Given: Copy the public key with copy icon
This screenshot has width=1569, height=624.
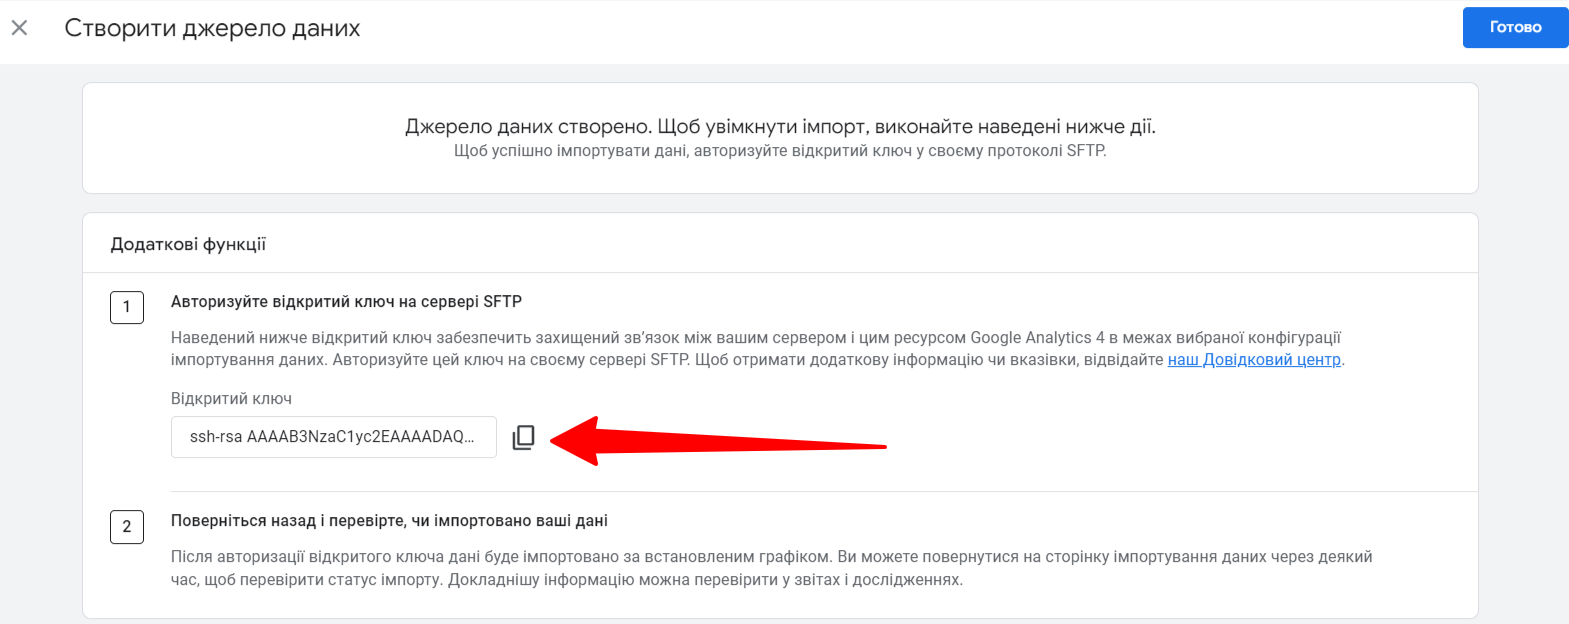Looking at the screenshot, I should pos(524,438).
